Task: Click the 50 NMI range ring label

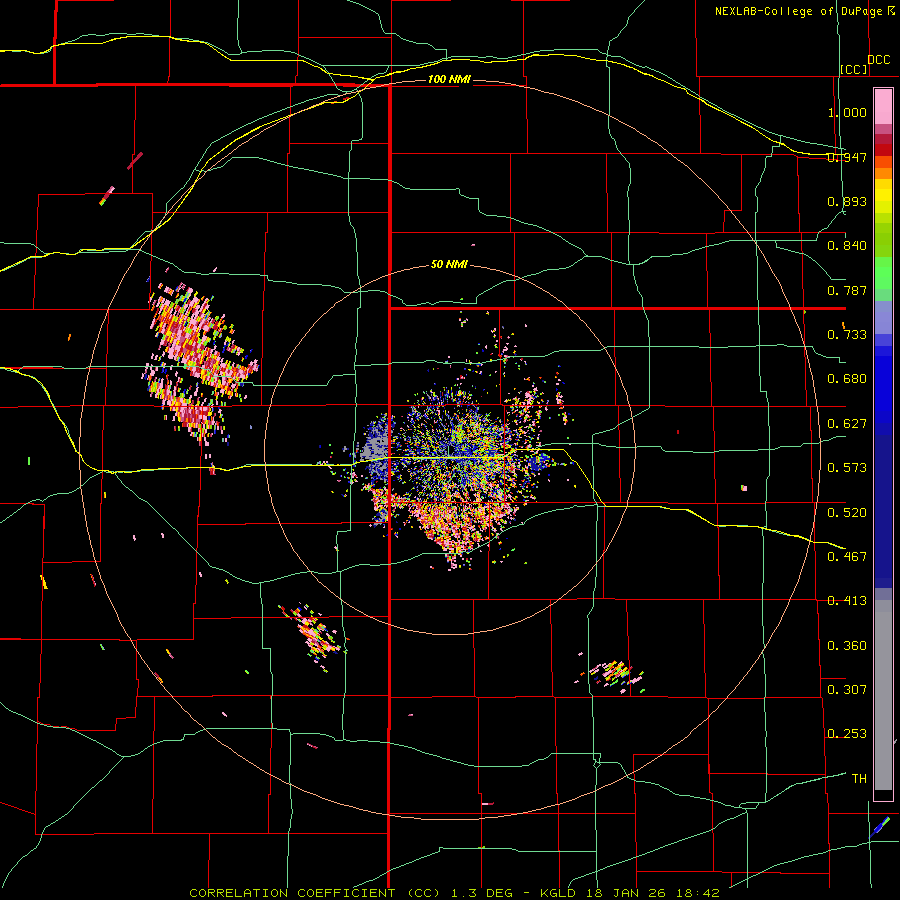Action: click(449, 265)
